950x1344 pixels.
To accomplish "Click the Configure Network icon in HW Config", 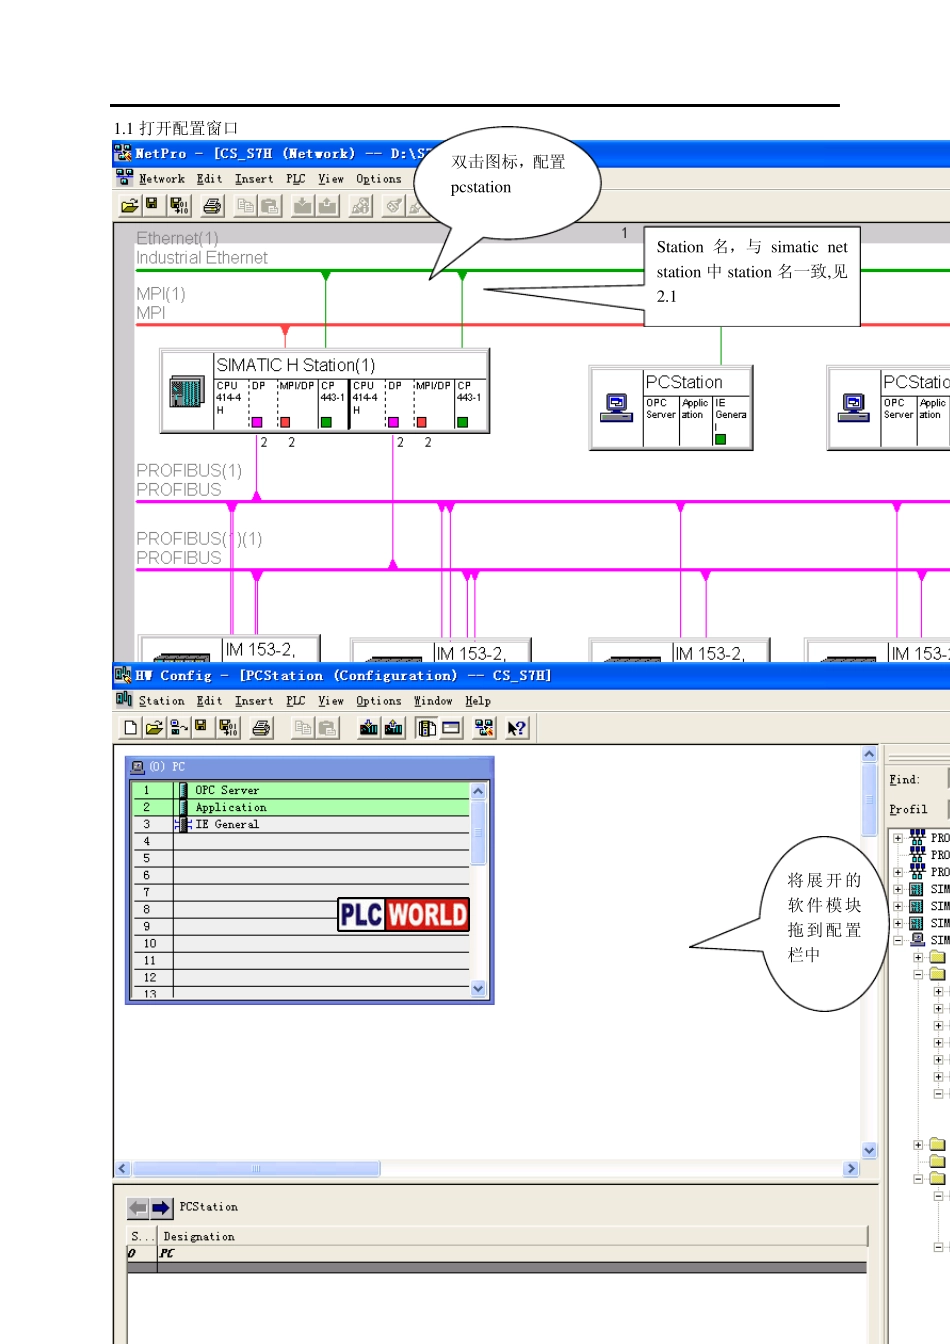I will pos(484,728).
